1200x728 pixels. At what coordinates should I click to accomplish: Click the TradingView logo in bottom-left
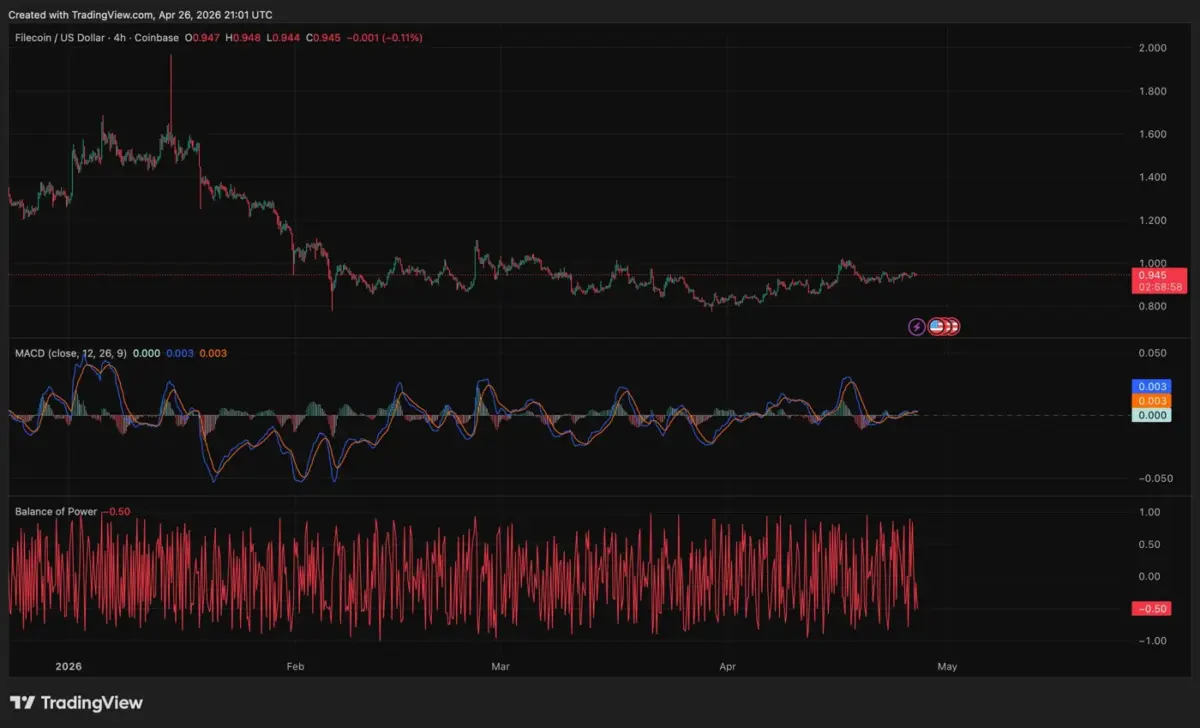click(77, 703)
